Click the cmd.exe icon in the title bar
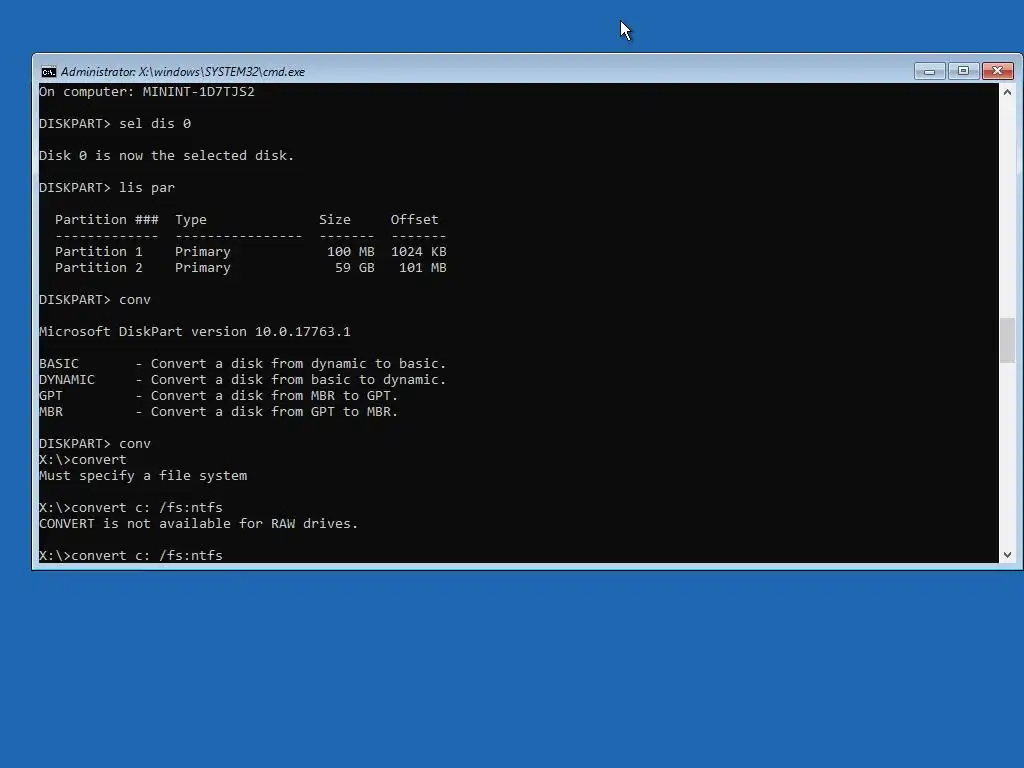The image size is (1024, 768). [48, 72]
